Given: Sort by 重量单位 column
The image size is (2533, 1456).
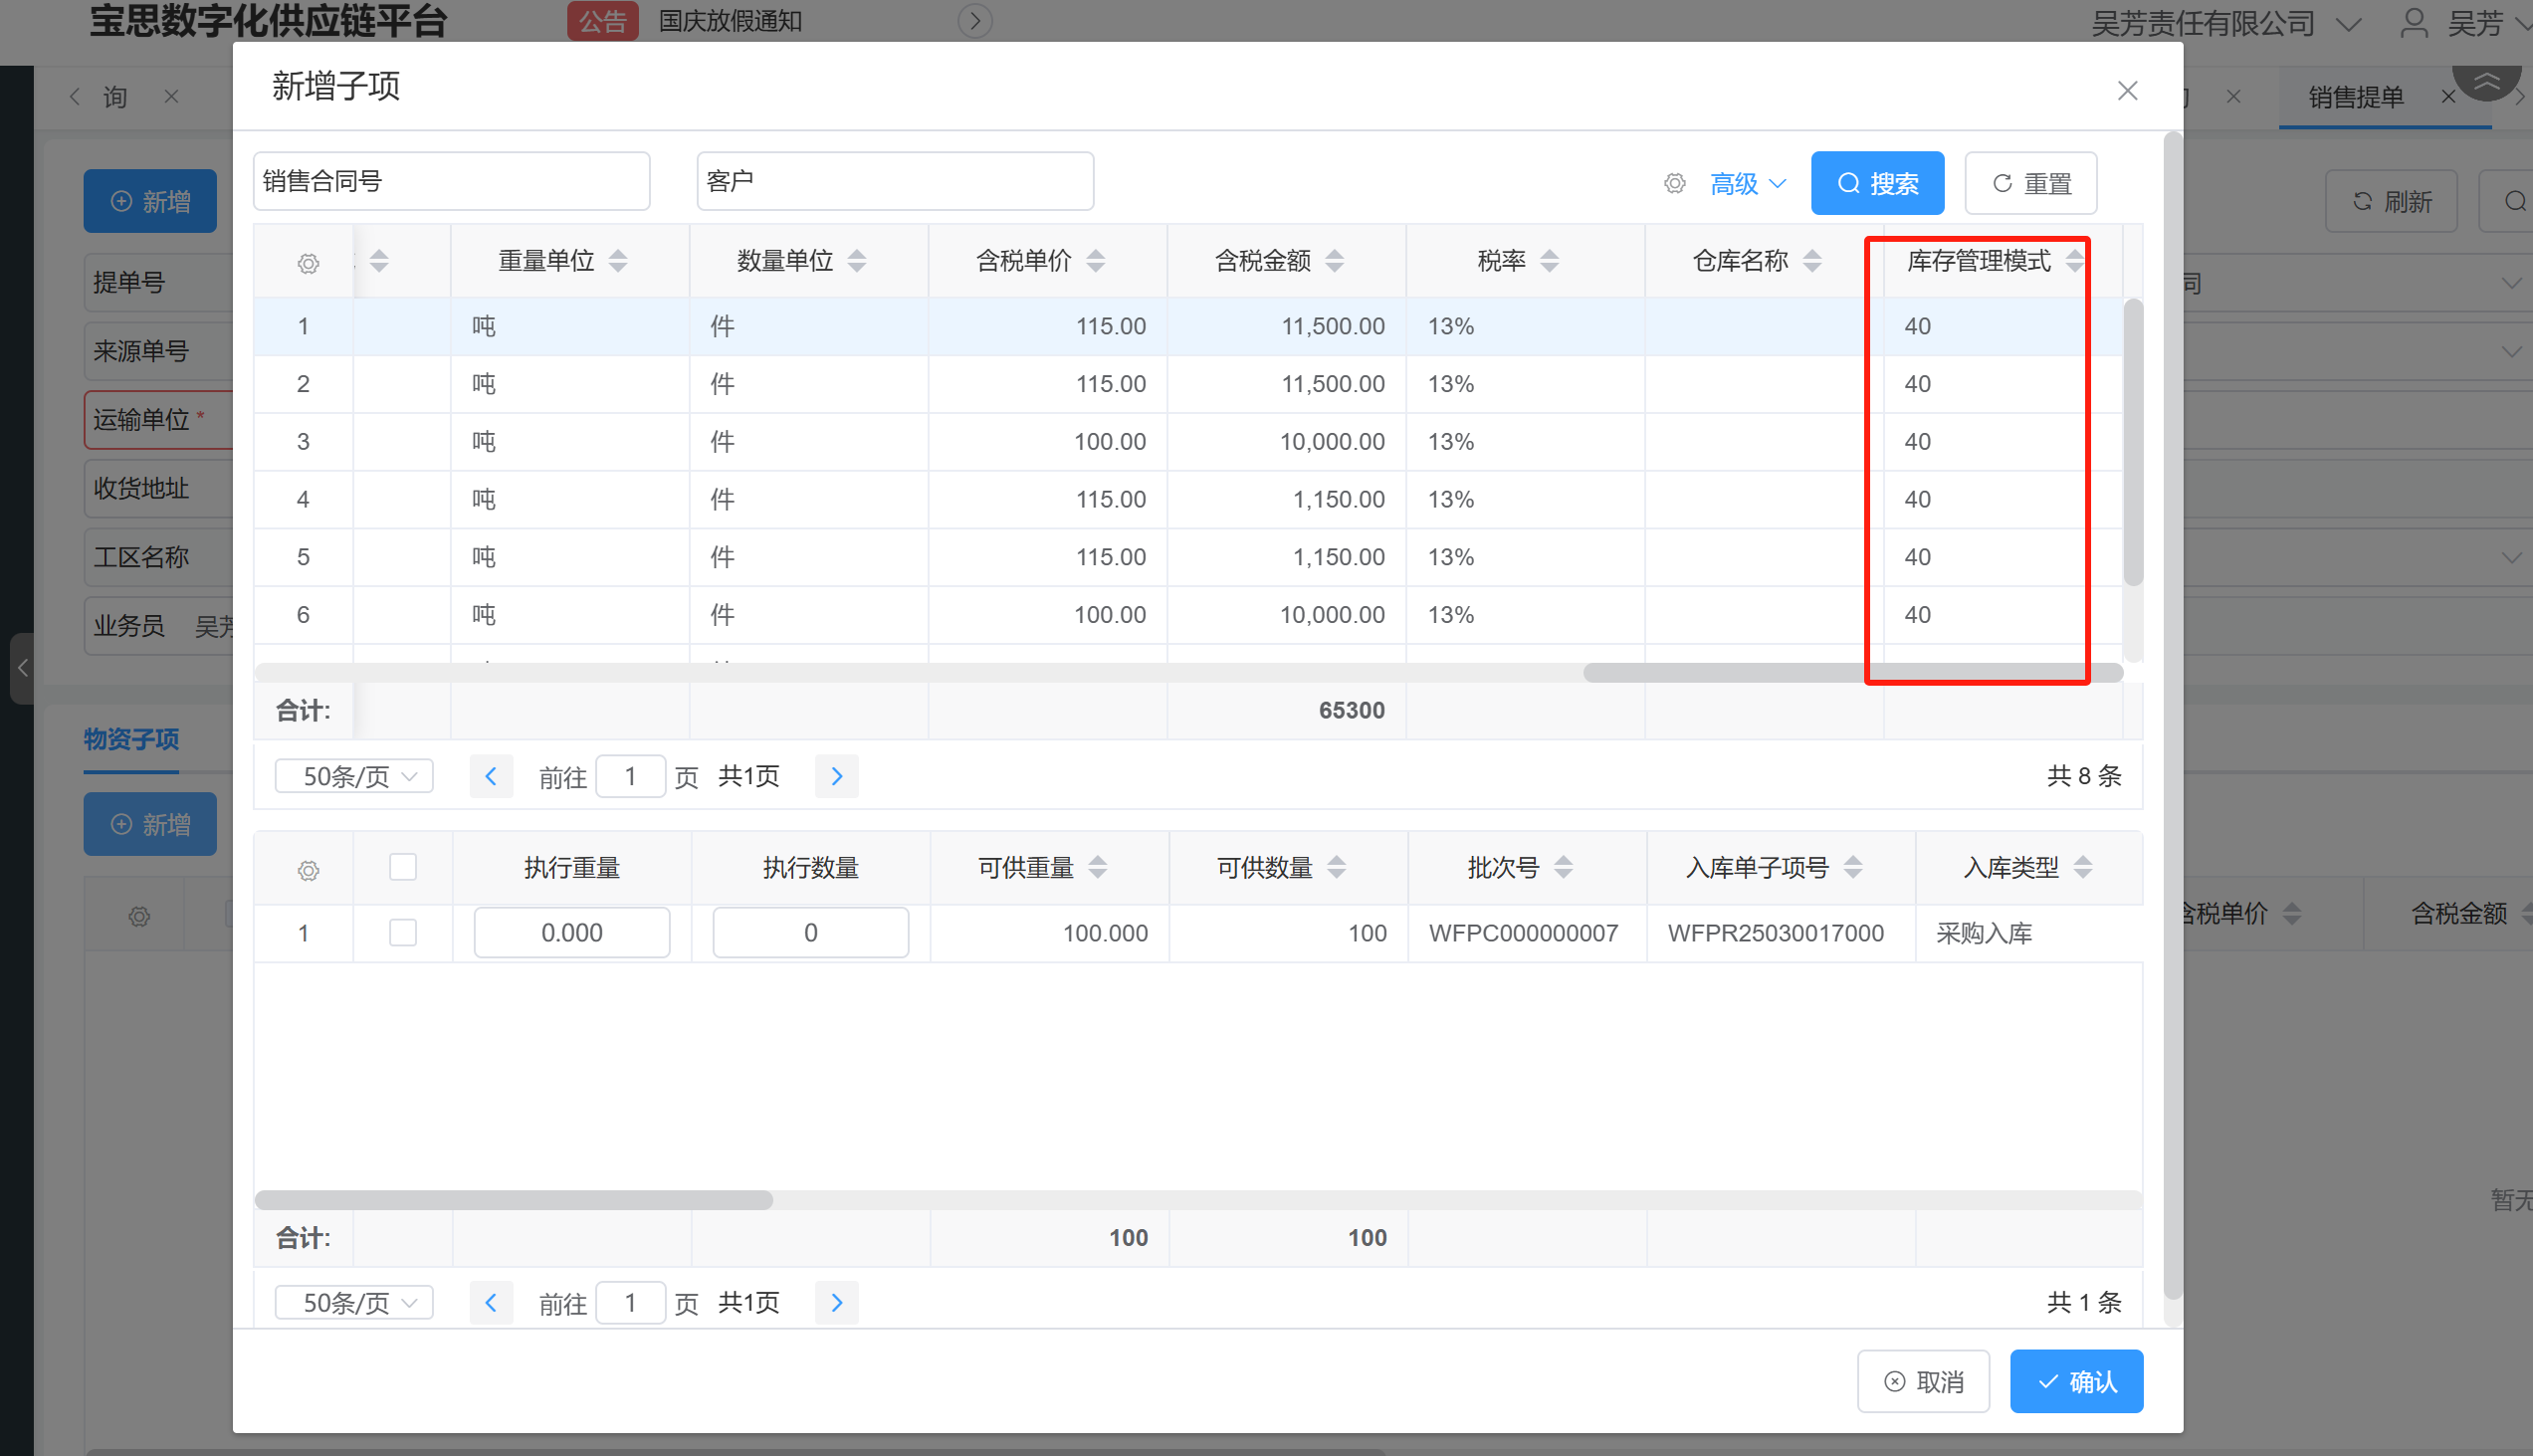Looking at the screenshot, I should 618,261.
